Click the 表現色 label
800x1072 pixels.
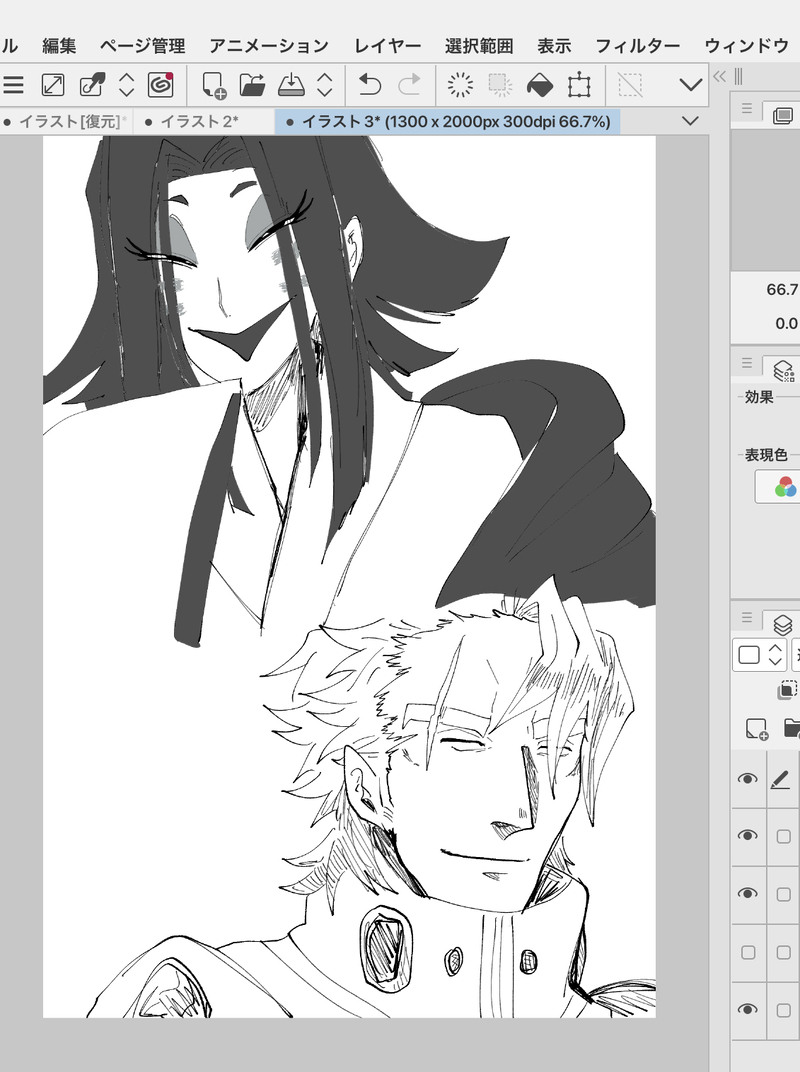[x=766, y=455]
